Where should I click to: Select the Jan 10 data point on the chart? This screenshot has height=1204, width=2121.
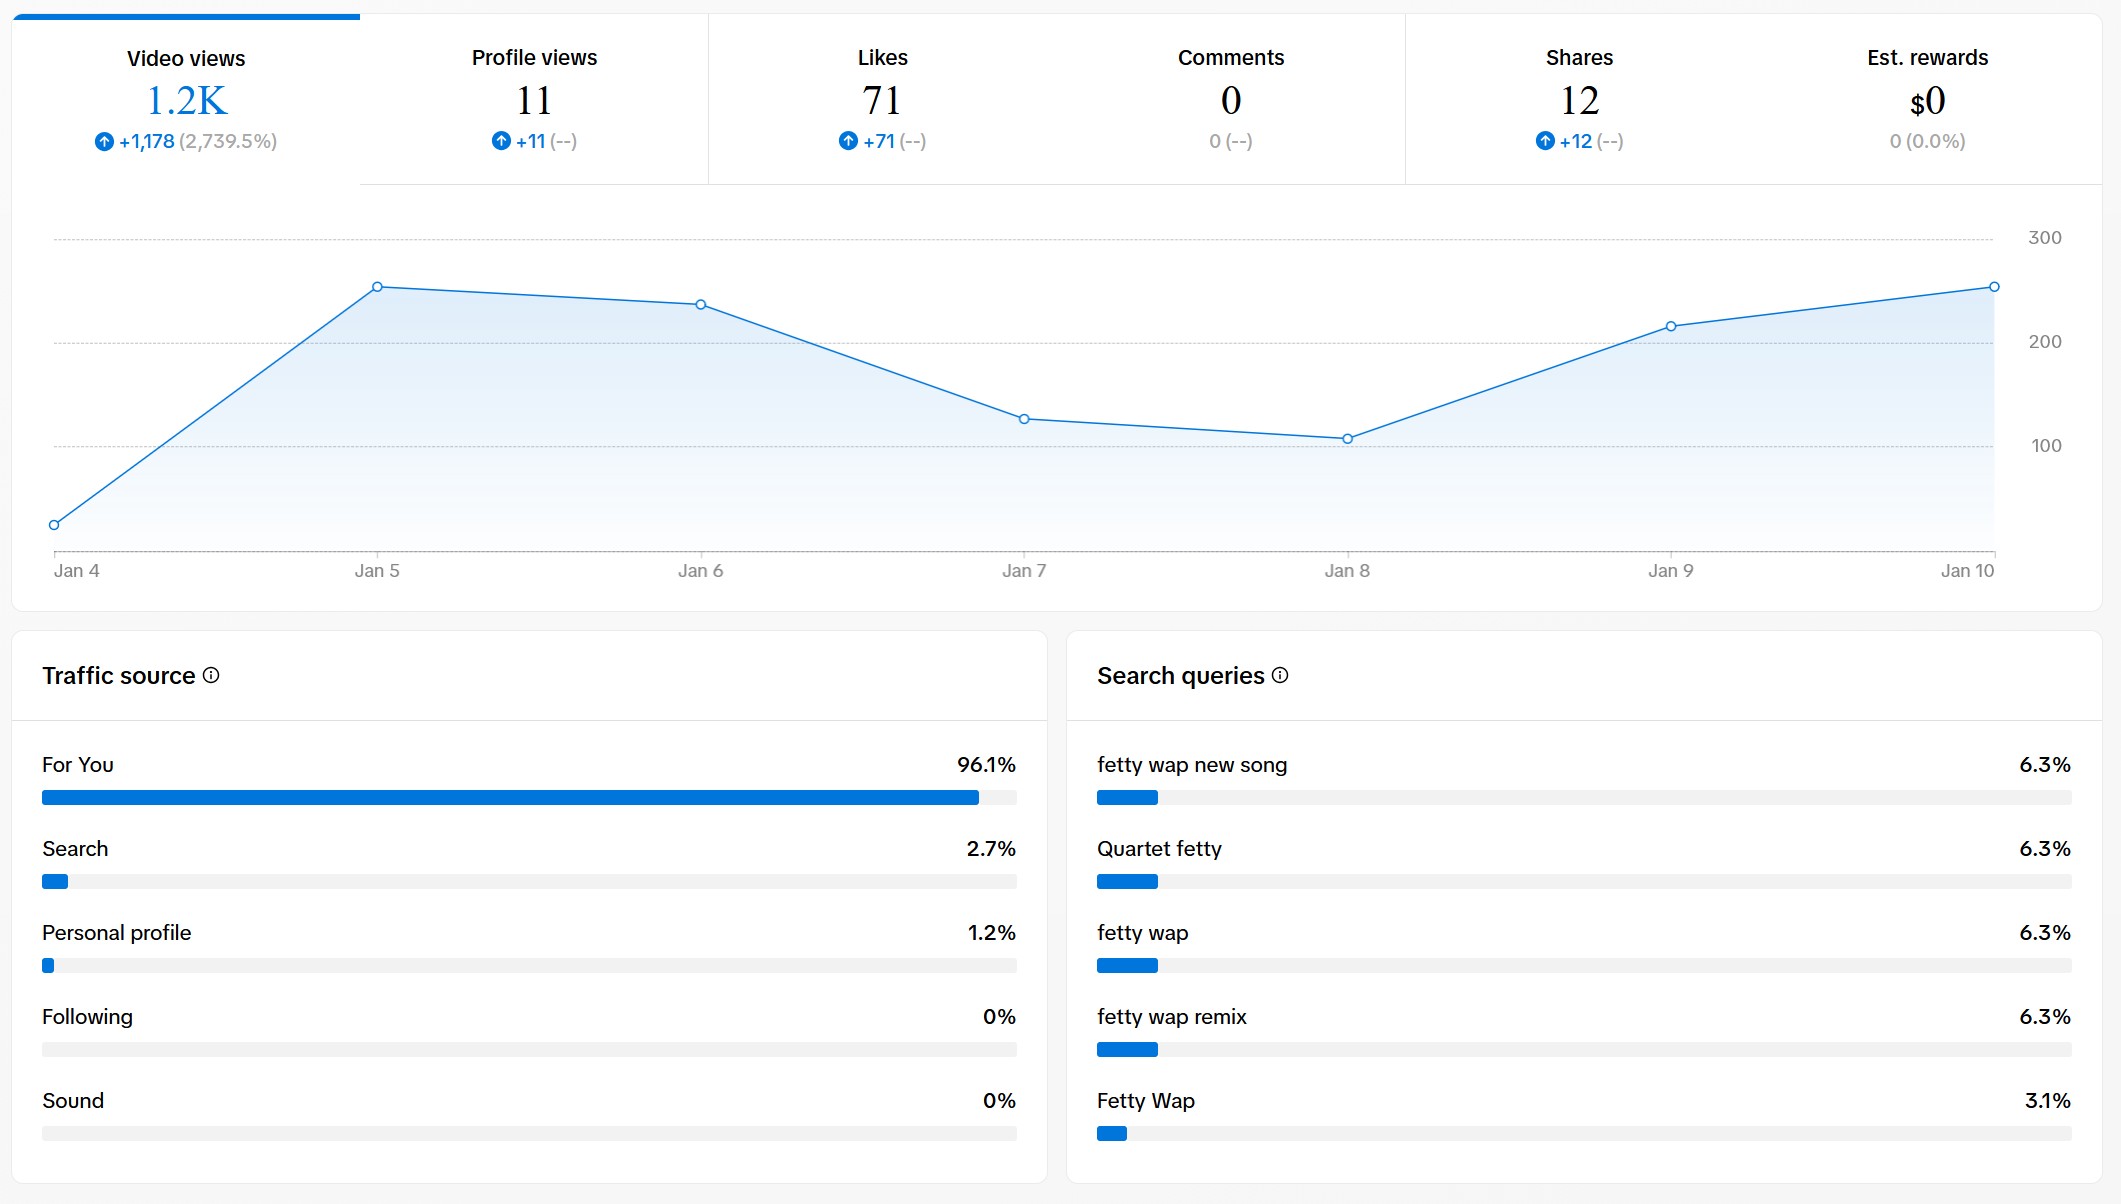pyautogui.click(x=1993, y=285)
